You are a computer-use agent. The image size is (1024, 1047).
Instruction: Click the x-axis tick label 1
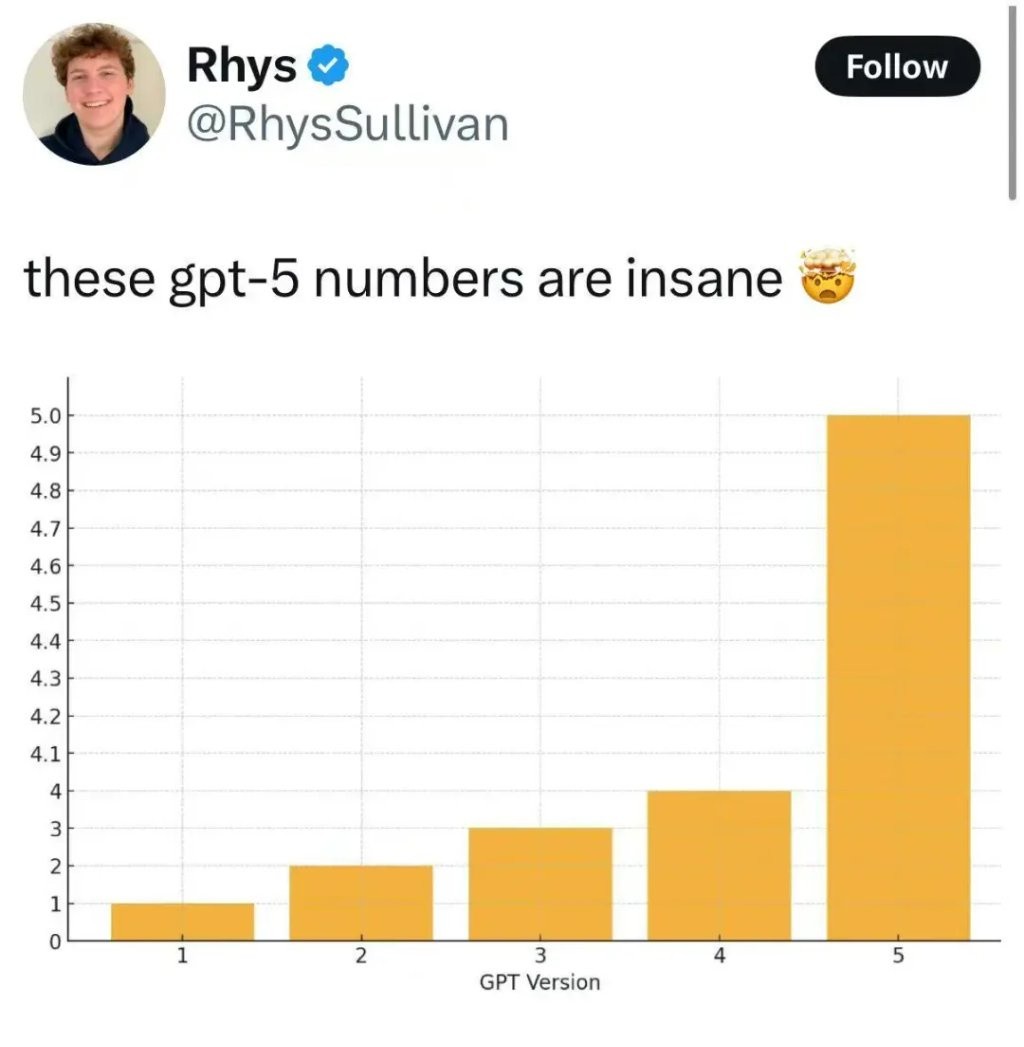[x=182, y=956]
